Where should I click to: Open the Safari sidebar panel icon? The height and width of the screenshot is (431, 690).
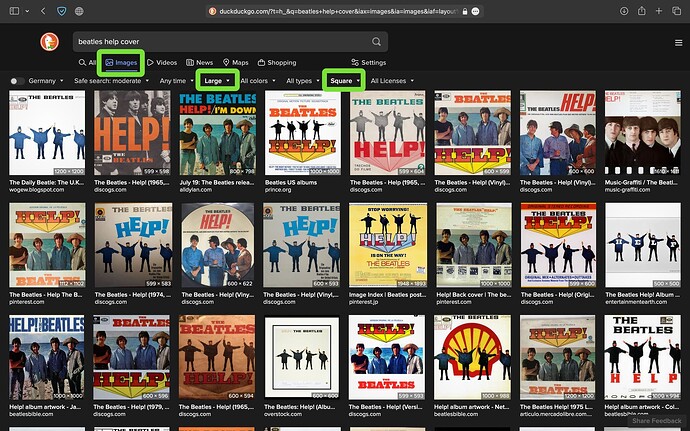click(15, 11)
